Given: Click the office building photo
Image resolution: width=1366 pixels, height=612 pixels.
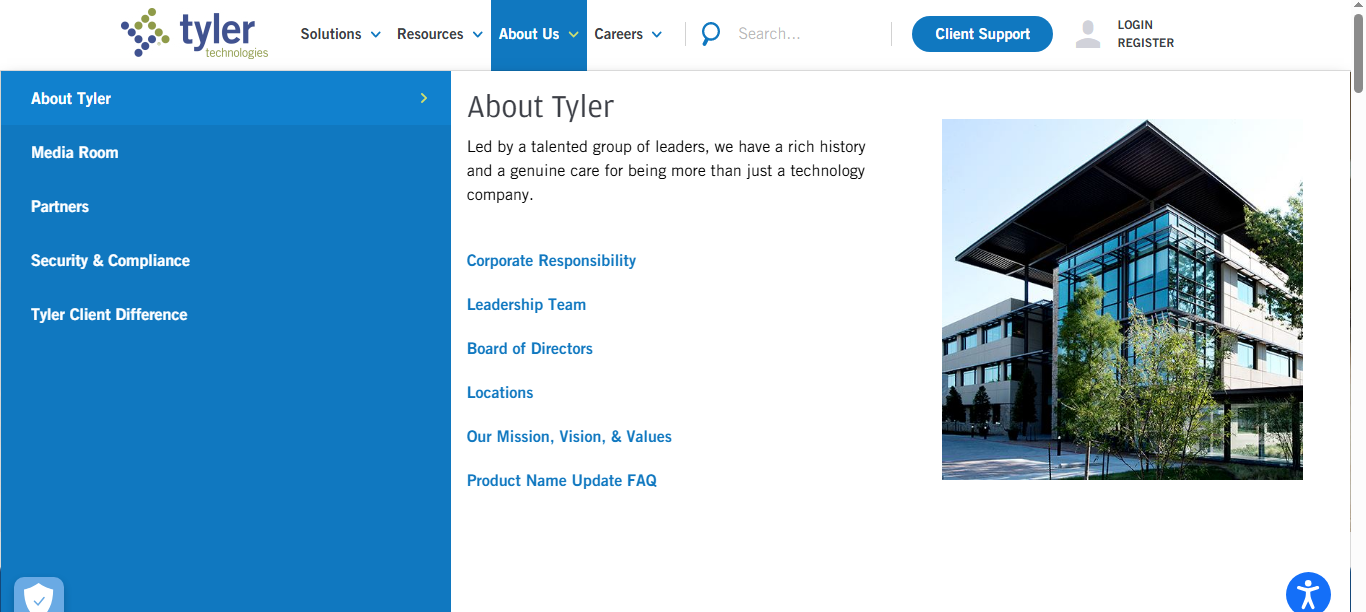Looking at the screenshot, I should point(1122,300).
